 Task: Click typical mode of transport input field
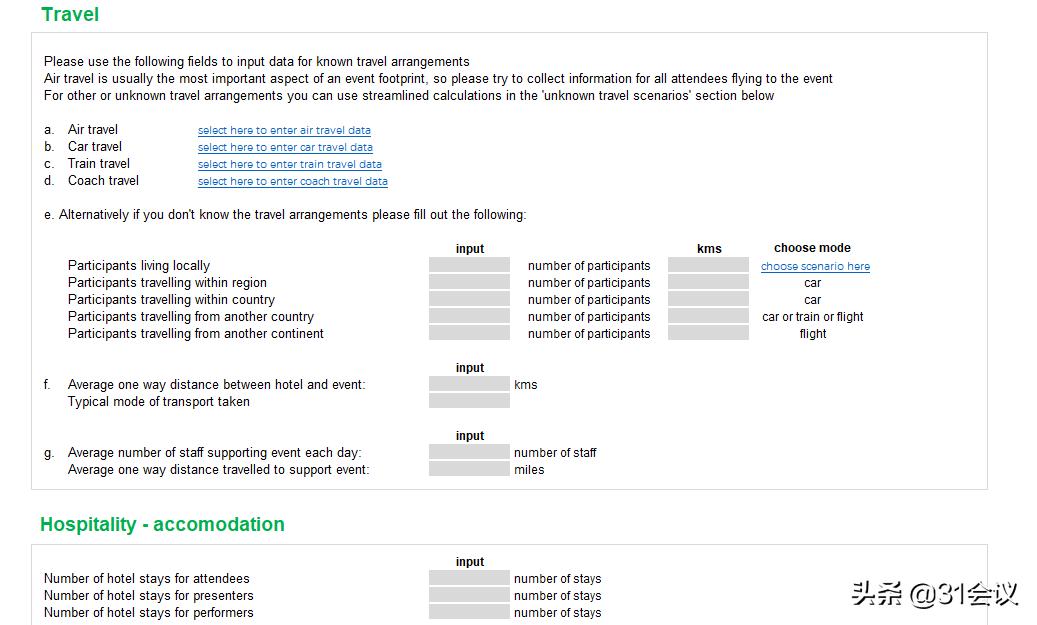[x=469, y=401]
